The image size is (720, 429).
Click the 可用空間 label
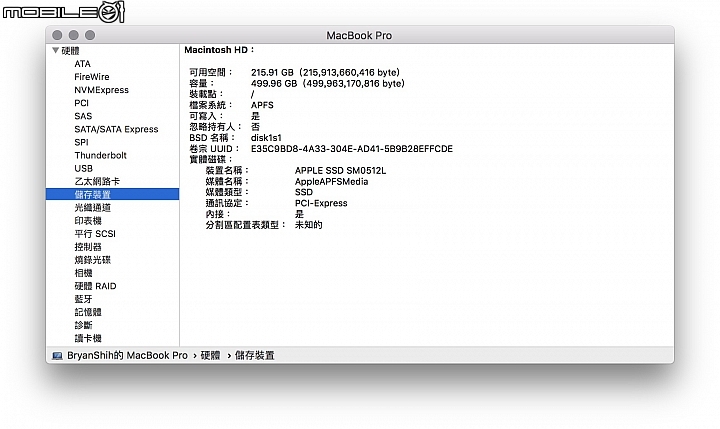click(x=211, y=73)
